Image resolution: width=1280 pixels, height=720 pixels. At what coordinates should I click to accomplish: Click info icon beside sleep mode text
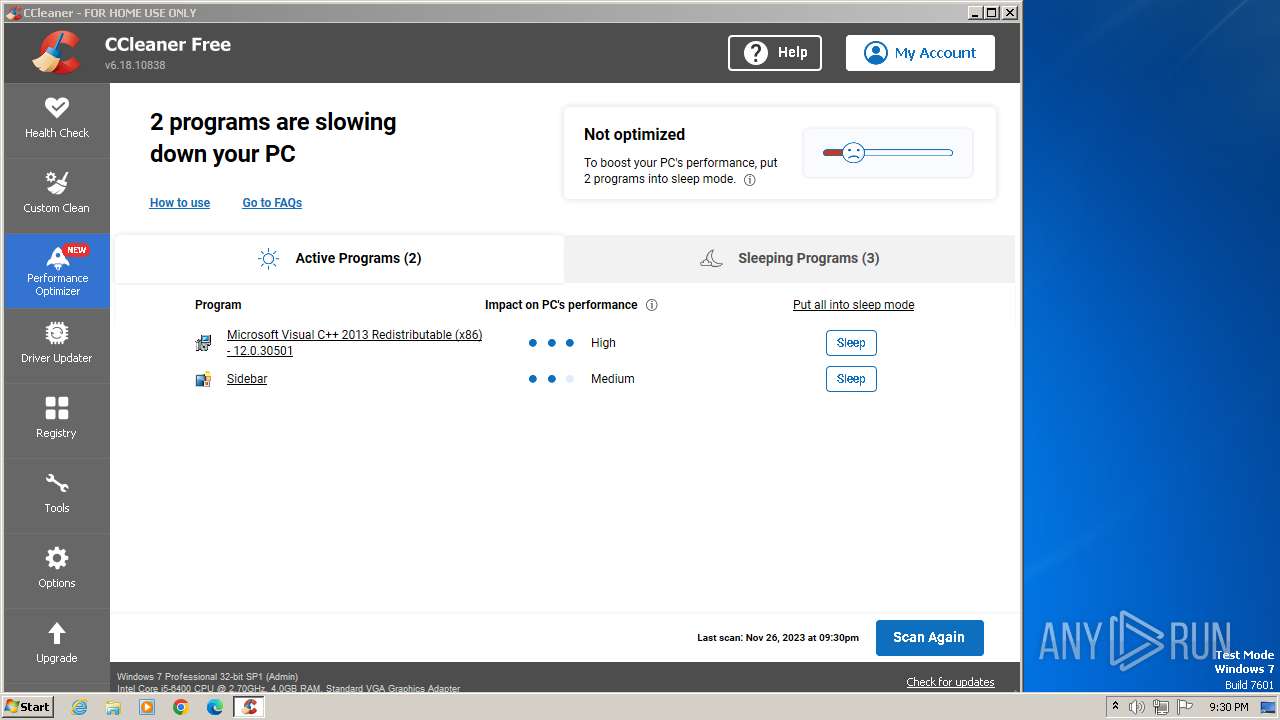coord(750,180)
